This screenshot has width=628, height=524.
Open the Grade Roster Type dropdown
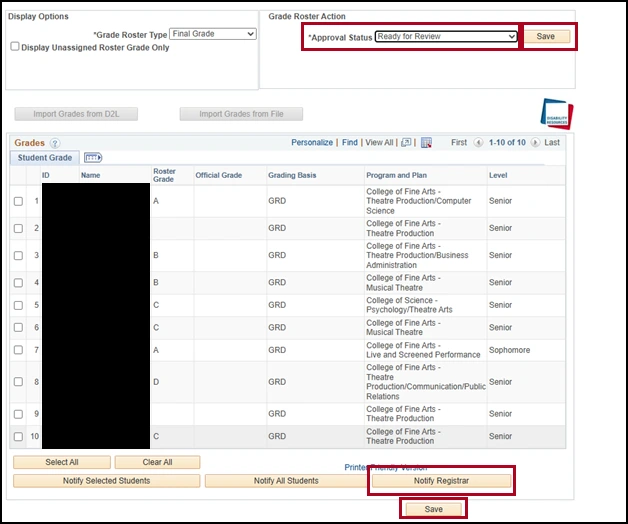[x=213, y=34]
